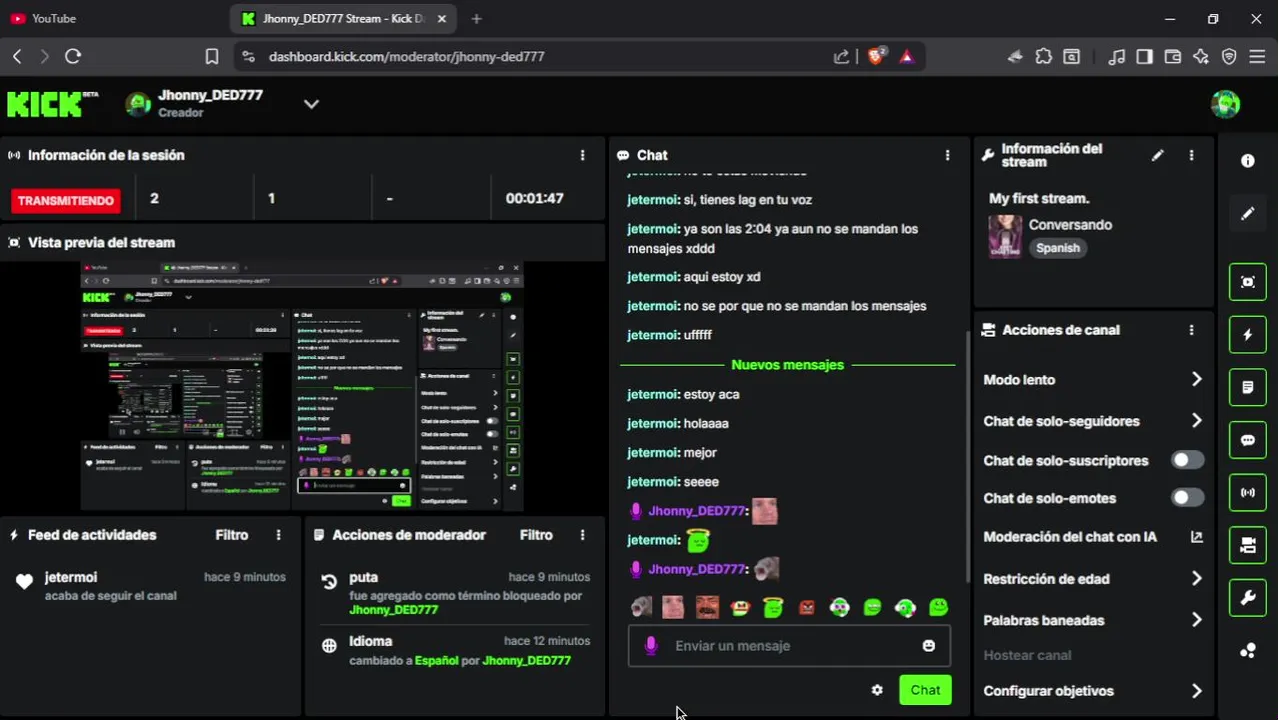Click the three-circles sidebar icon at bottom
The image size is (1278, 720).
[1248, 651]
